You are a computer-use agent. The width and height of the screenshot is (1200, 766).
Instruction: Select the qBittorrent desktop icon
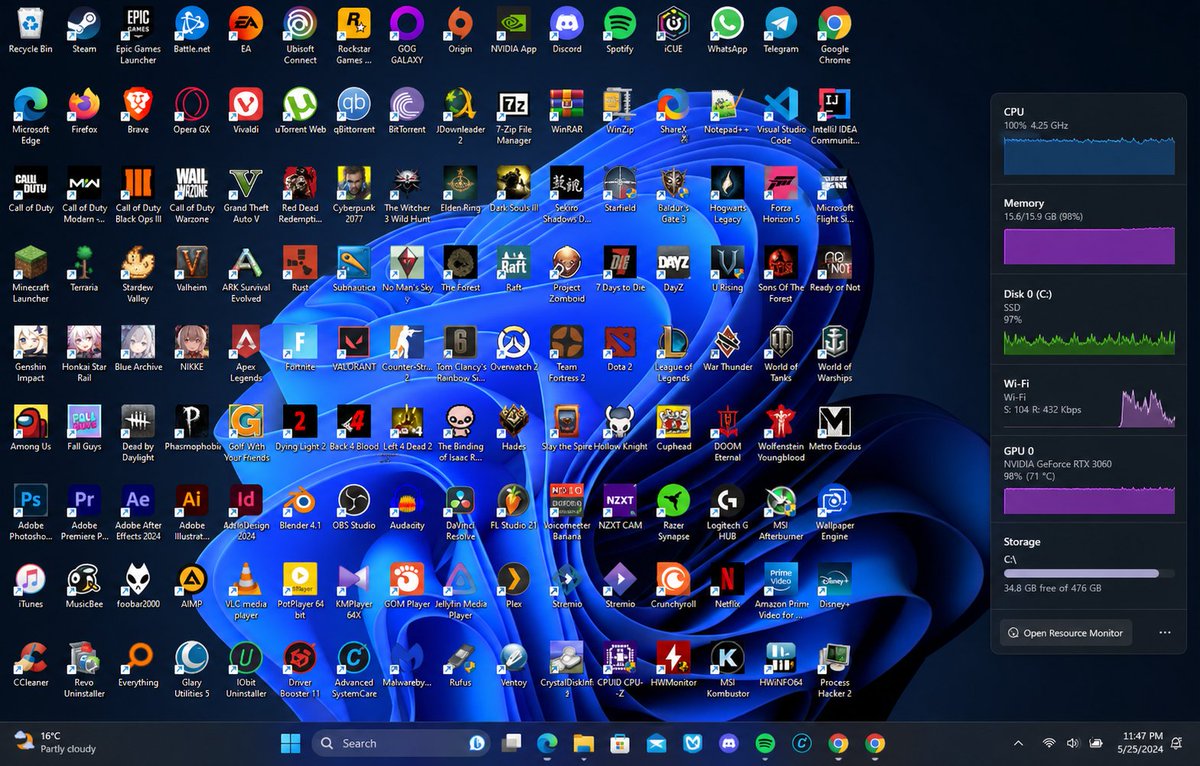click(353, 111)
